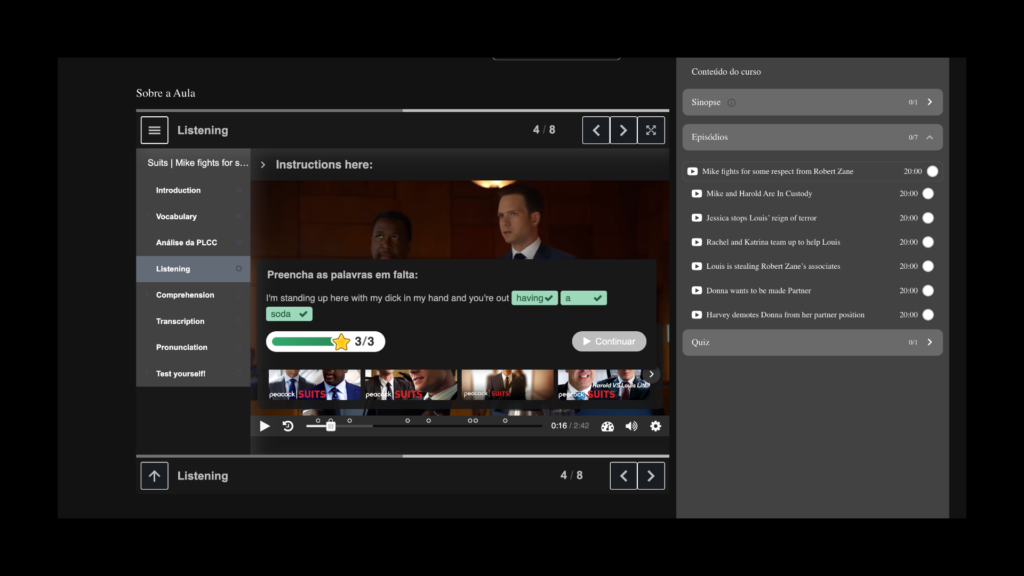The image size is (1024, 576).
Task: Expand the 'Instructions here:' chevron
Action: tap(263, 165)
